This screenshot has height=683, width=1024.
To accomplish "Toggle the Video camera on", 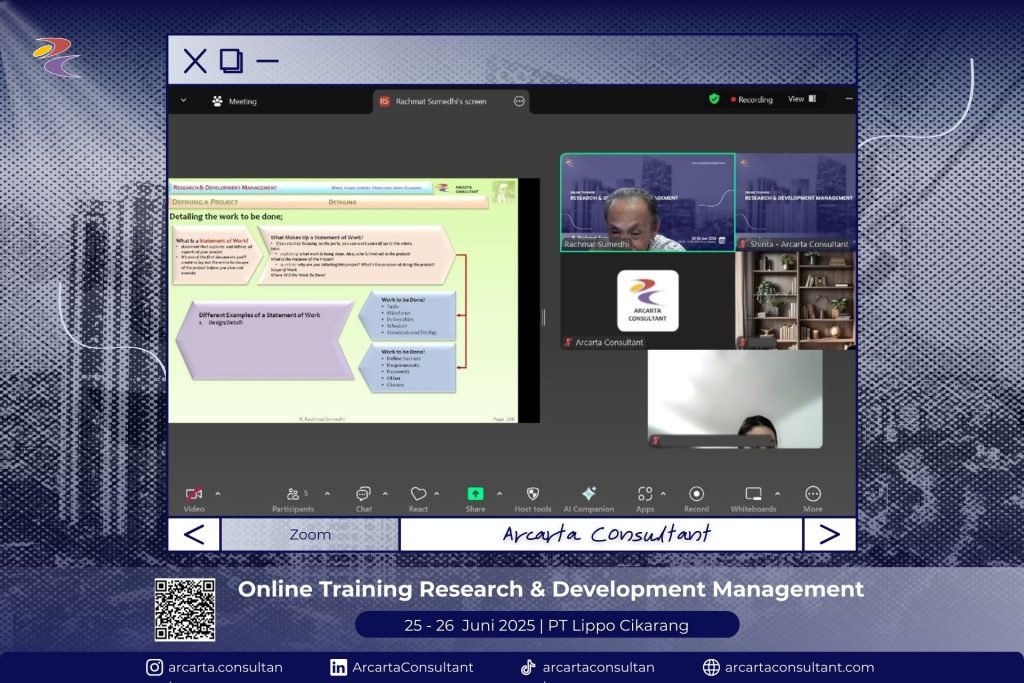I will pyautogui.click(x=194, y=495).
